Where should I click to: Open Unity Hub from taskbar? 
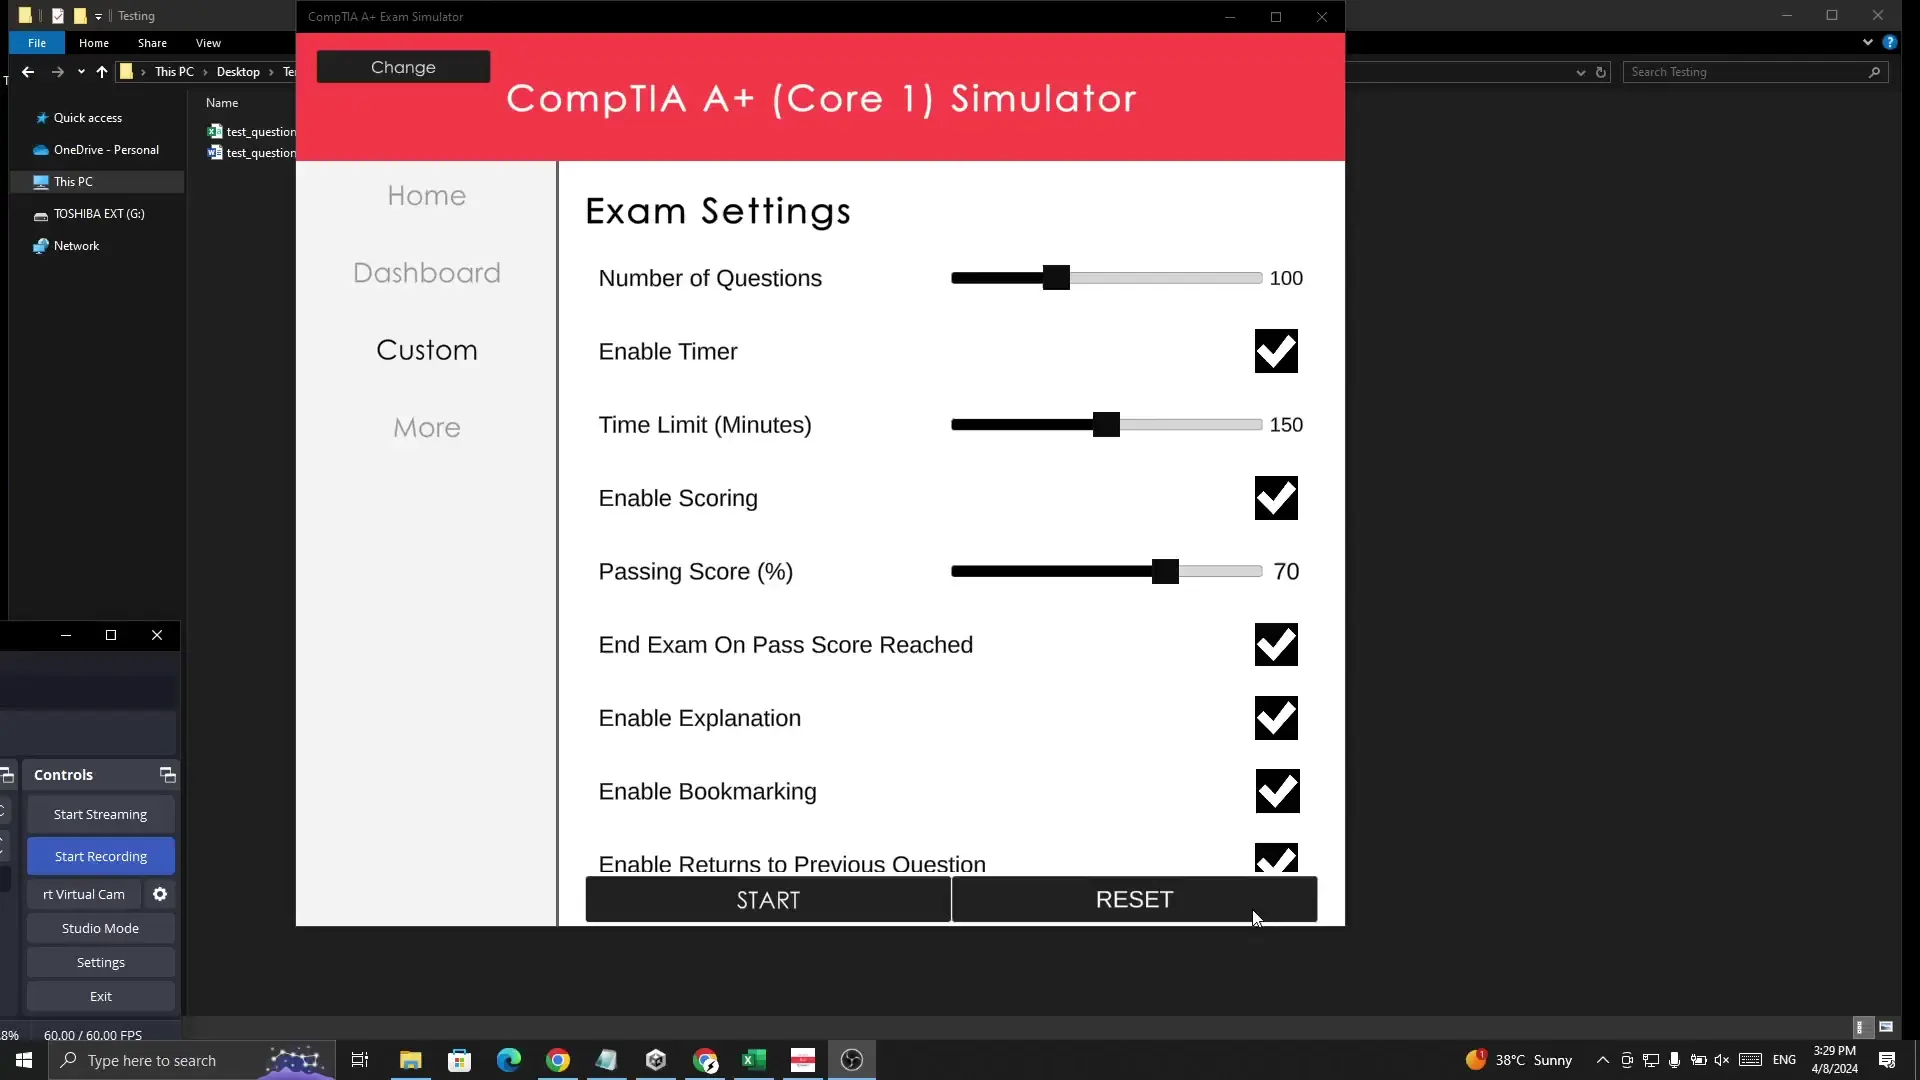tap(656, 1060)
